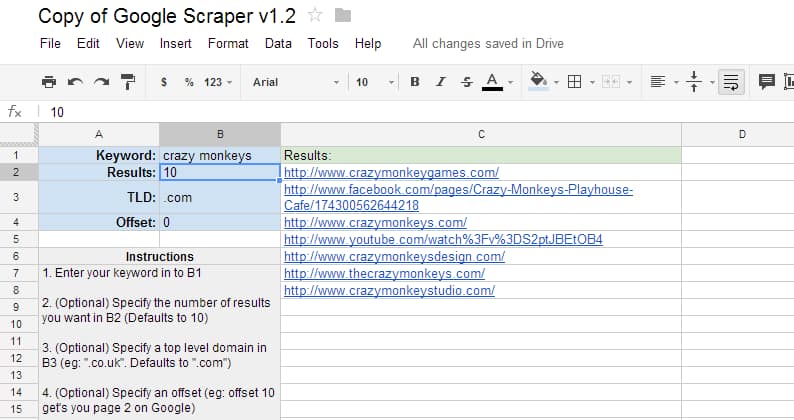The height and width of the screenshot is (420, 794).
Task: Open the fill color picker
Action: pos(539,82)
